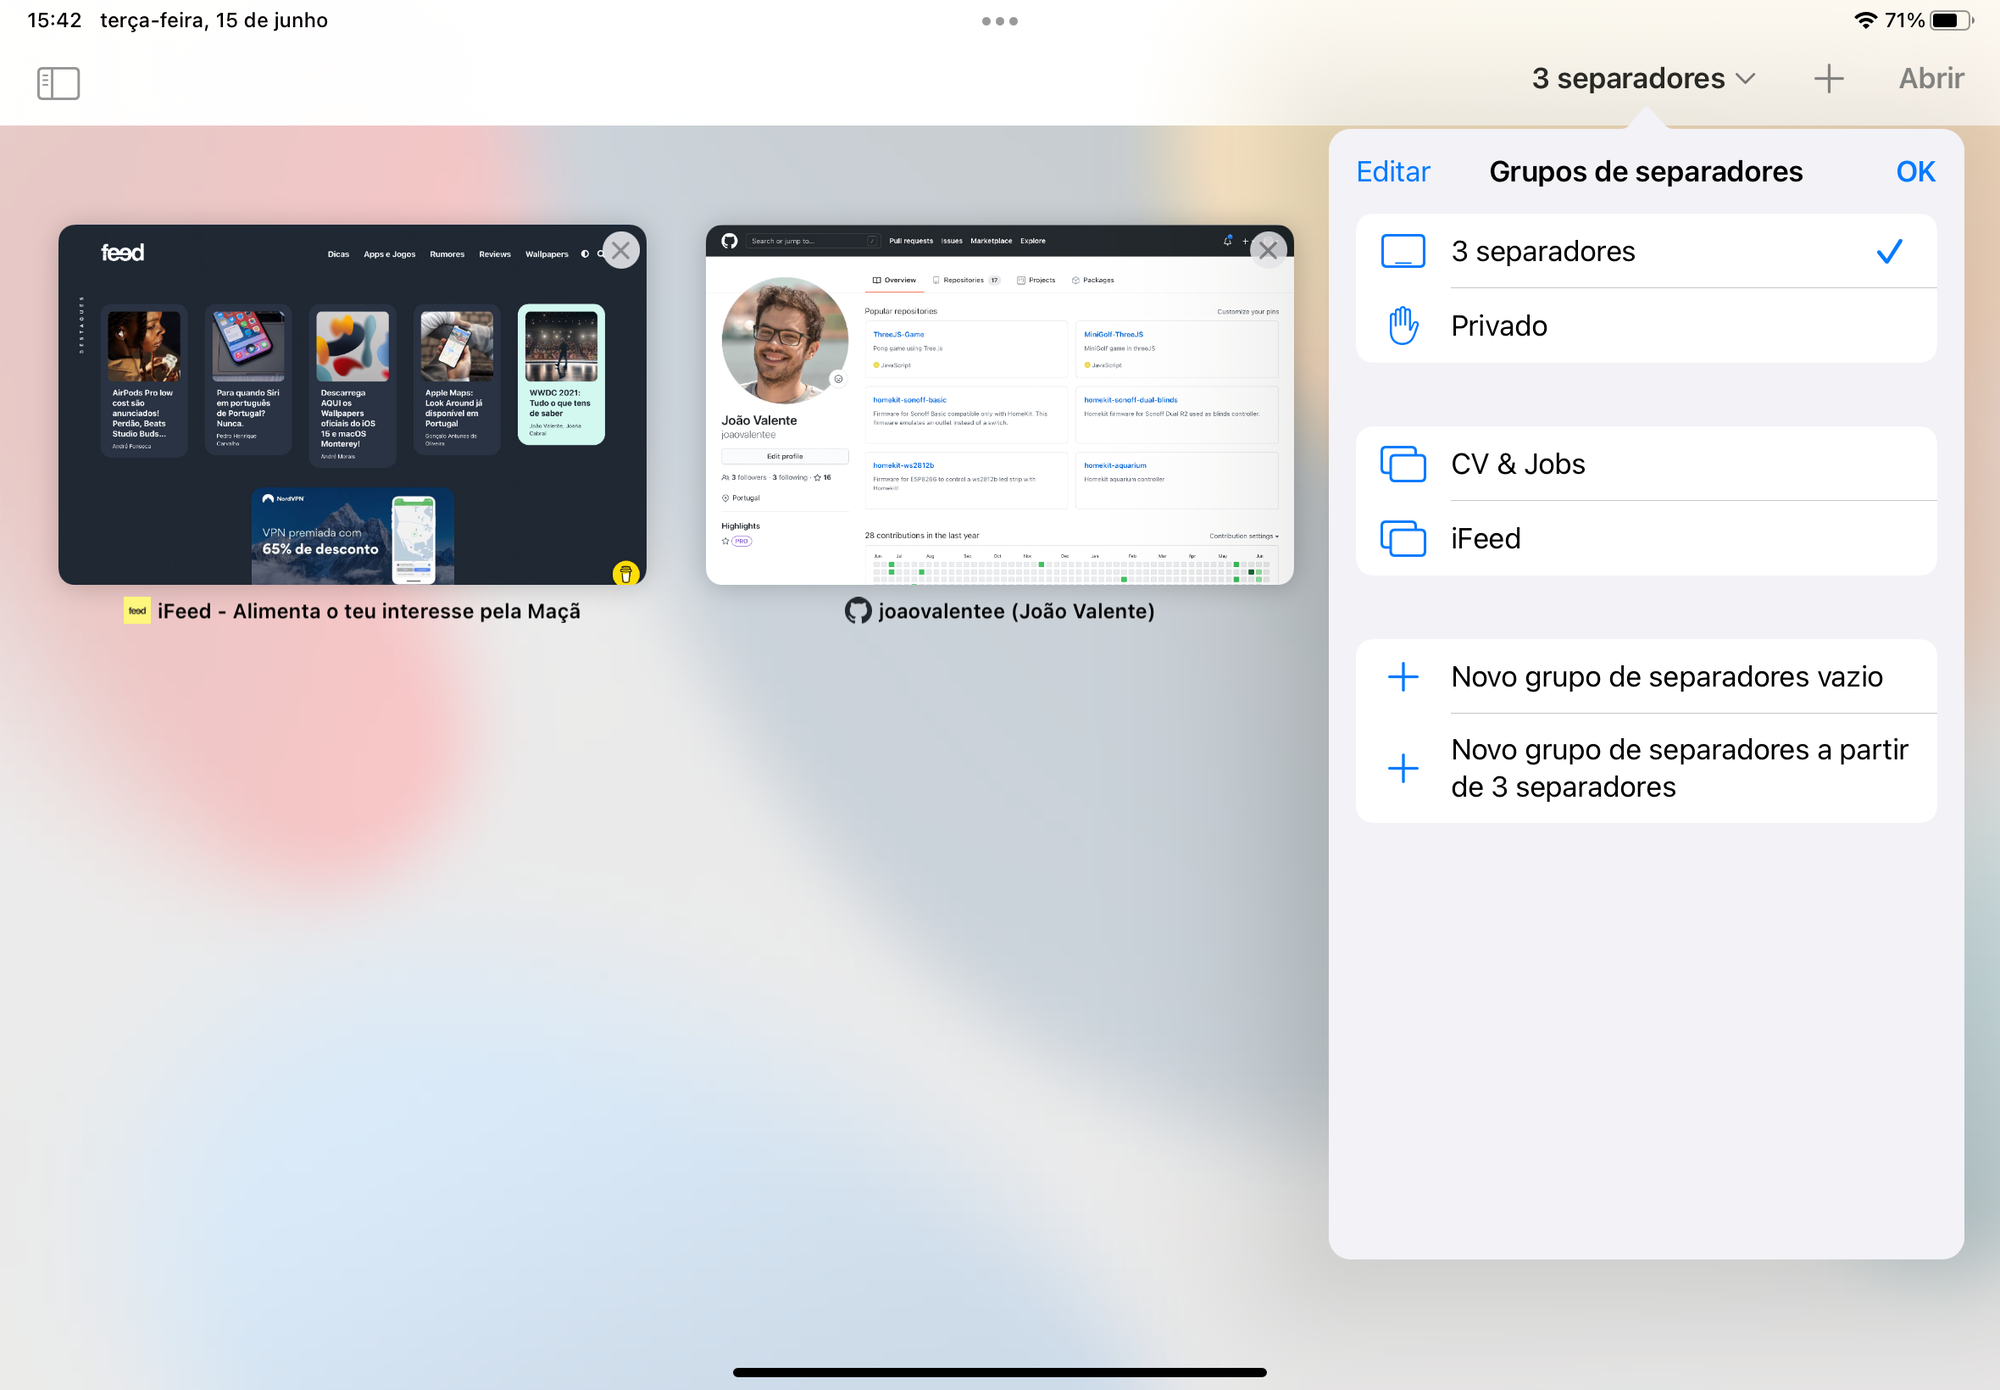Viewport: 2000px width, 1390px height.
Task: Tap the battery indicator
Action: (1952, 20)
